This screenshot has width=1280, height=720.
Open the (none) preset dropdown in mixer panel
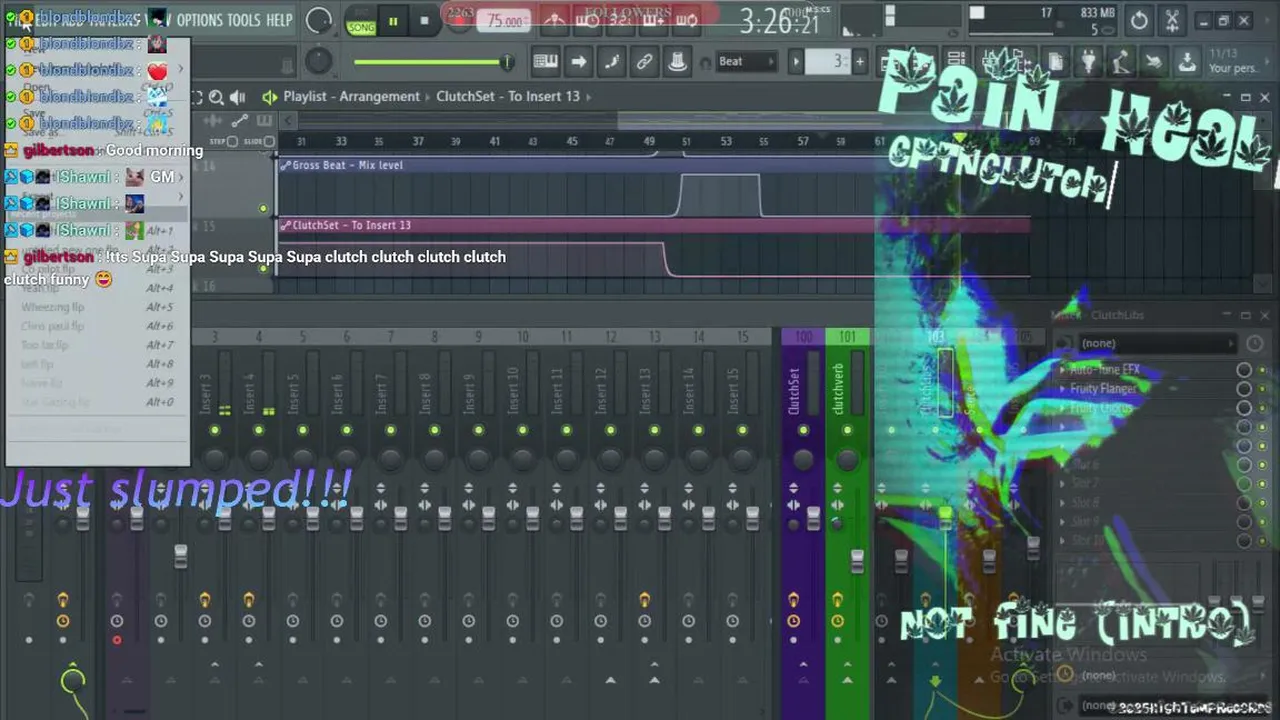[1156, 343]
